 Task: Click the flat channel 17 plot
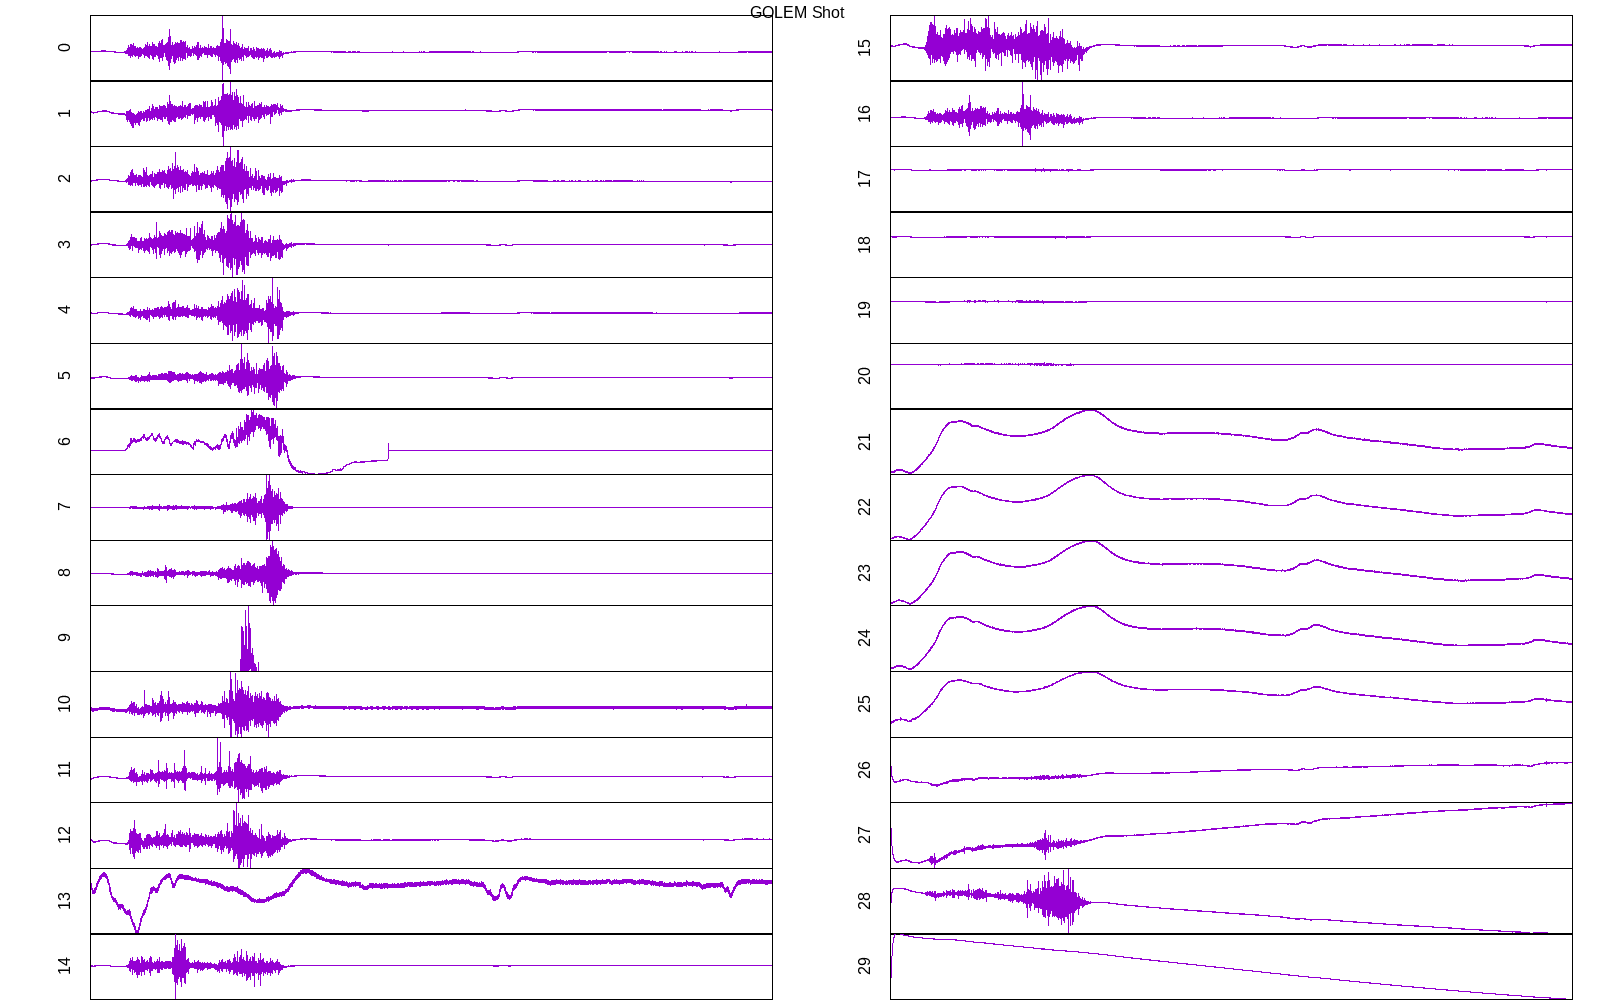point(1231,179)
